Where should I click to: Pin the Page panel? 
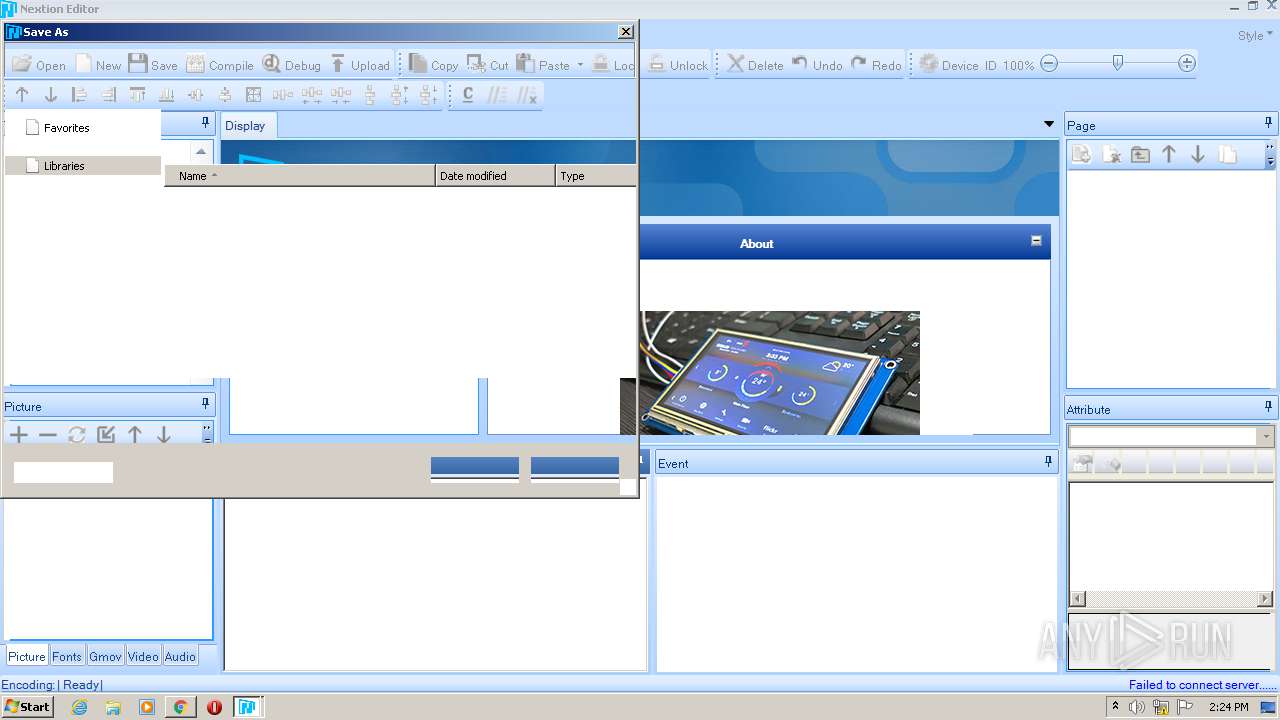[x=1268, y=123]
